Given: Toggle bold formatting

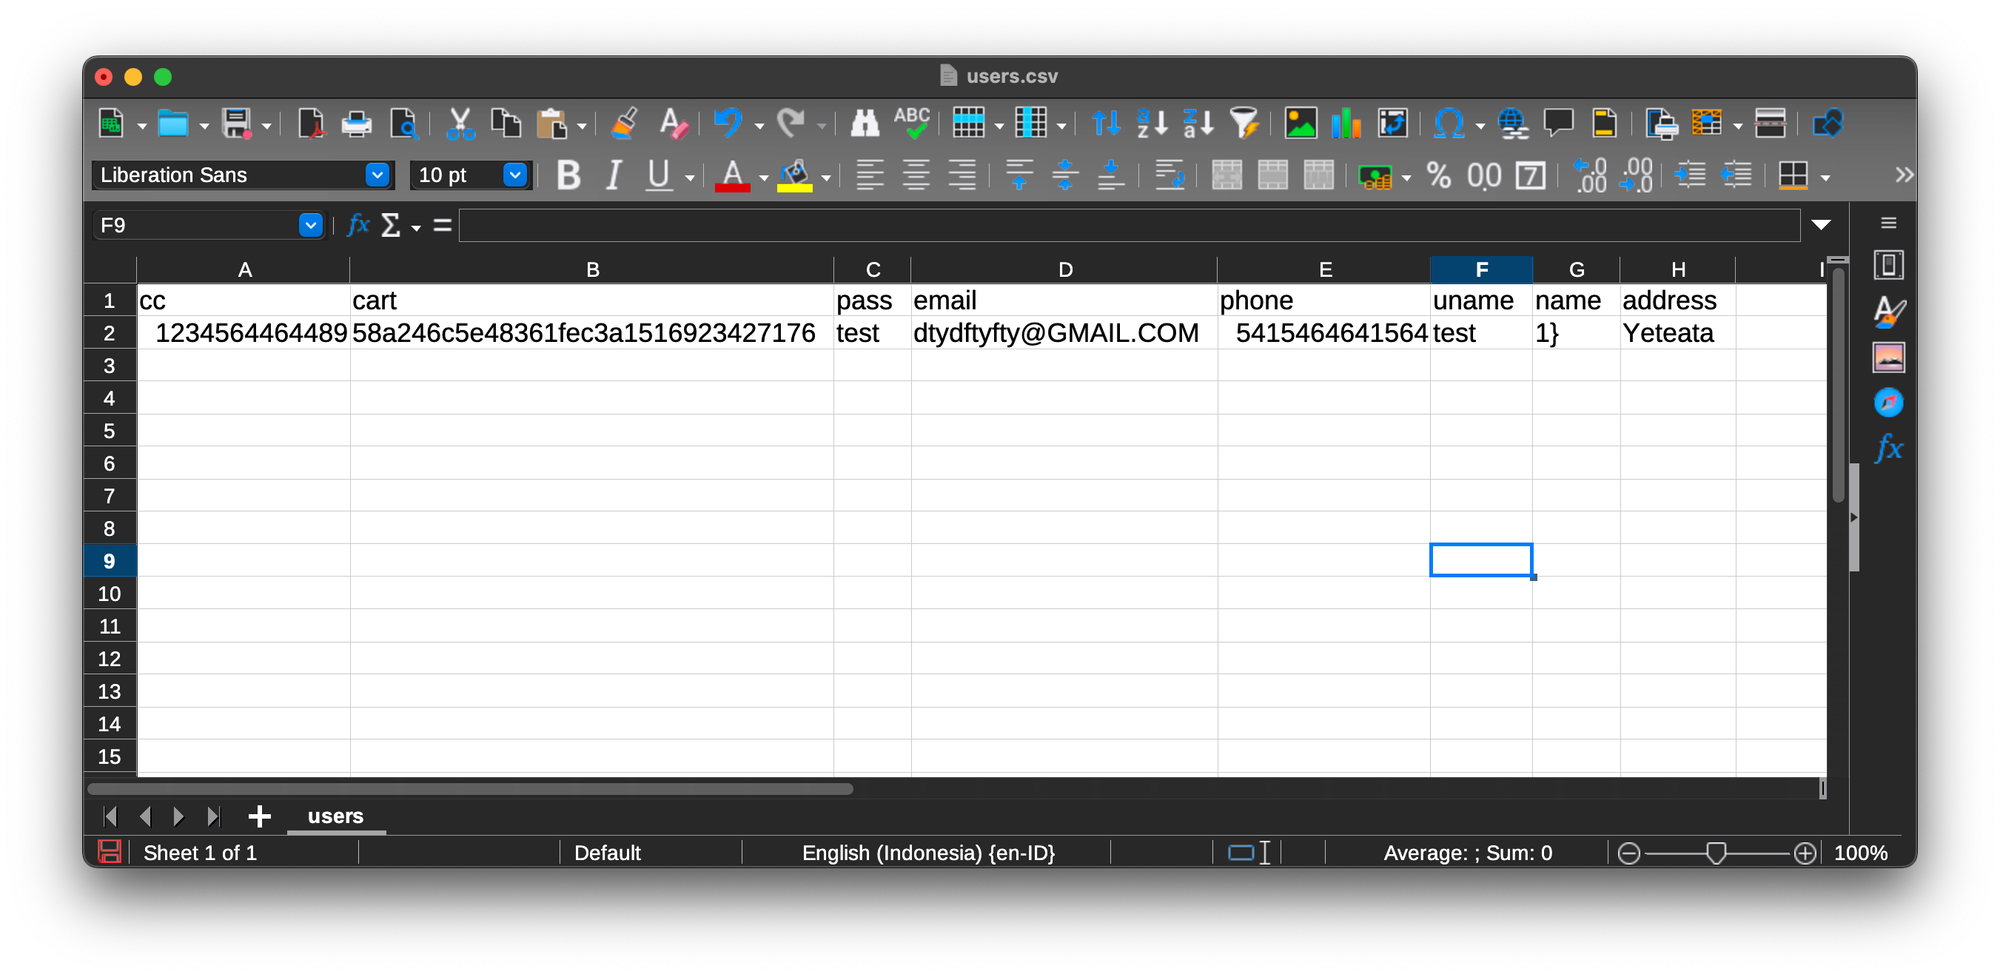Looking at the screenshot, I should click(x=568, y=176).
